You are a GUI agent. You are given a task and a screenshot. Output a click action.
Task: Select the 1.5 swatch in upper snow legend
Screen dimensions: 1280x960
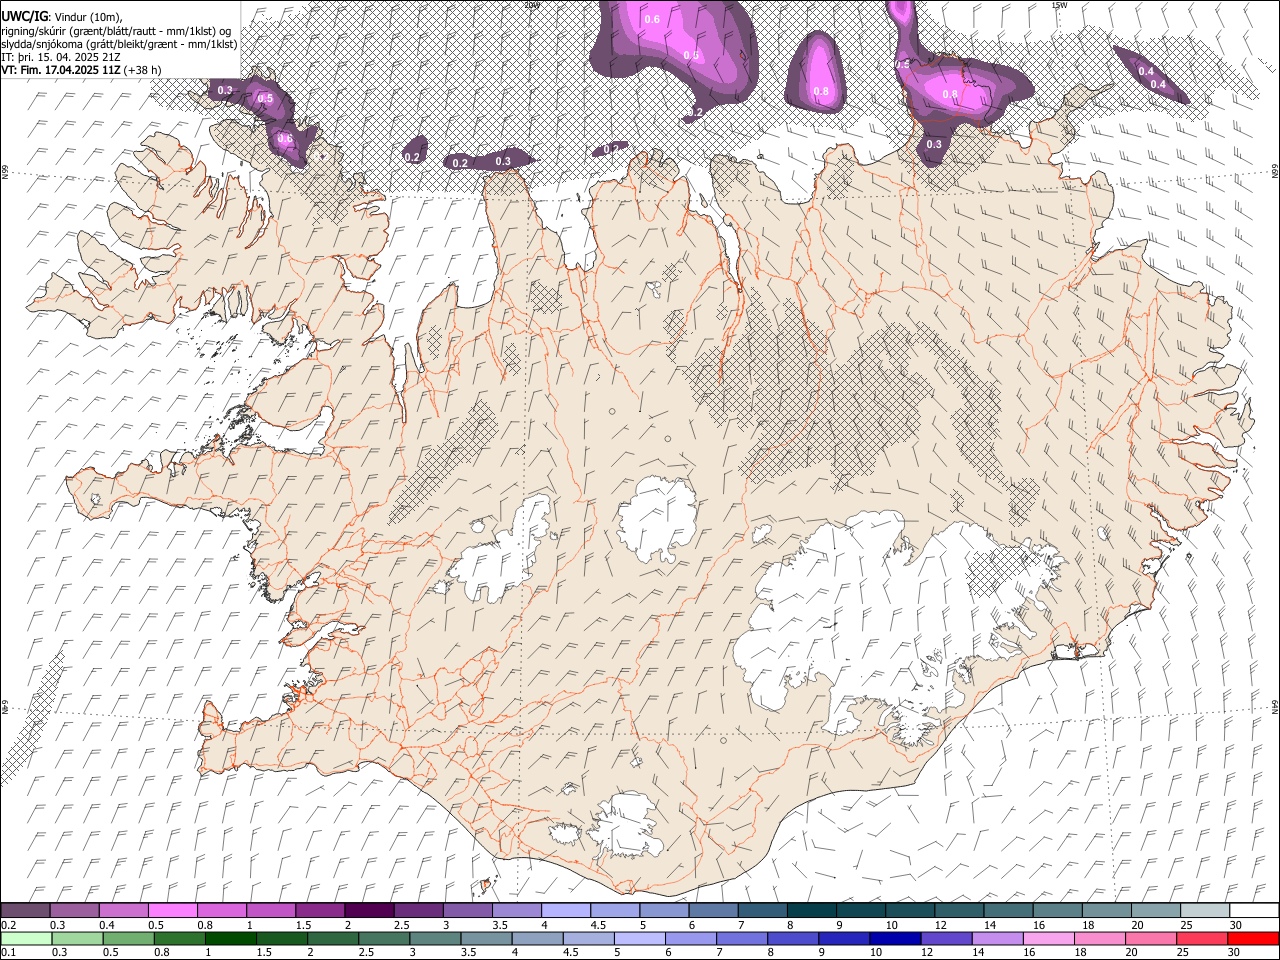[x=320, y=910]
